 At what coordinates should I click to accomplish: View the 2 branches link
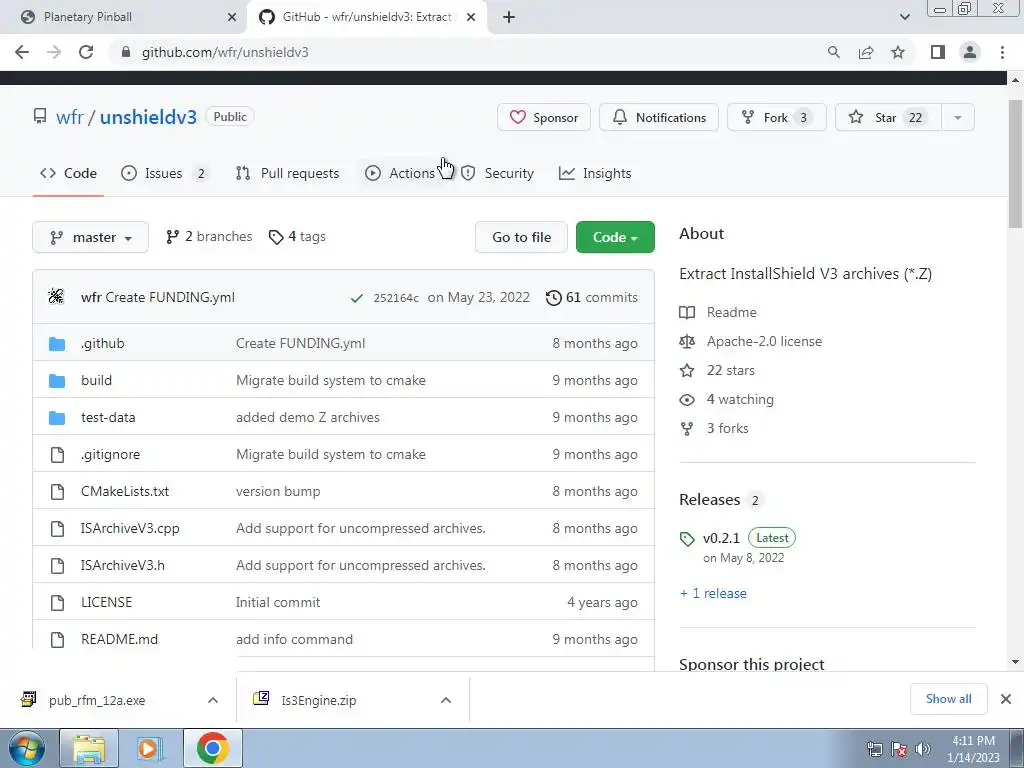coord(209,236)
